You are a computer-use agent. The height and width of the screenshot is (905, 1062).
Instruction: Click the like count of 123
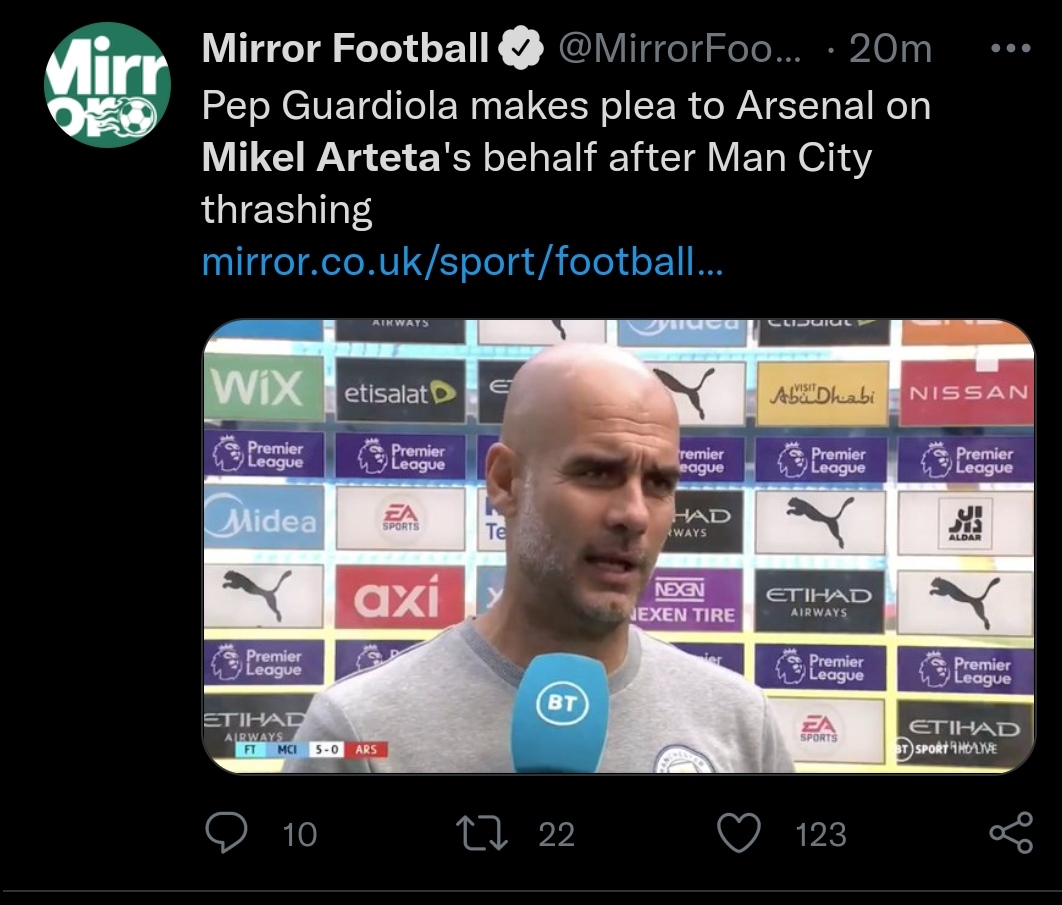click(821, 834)
